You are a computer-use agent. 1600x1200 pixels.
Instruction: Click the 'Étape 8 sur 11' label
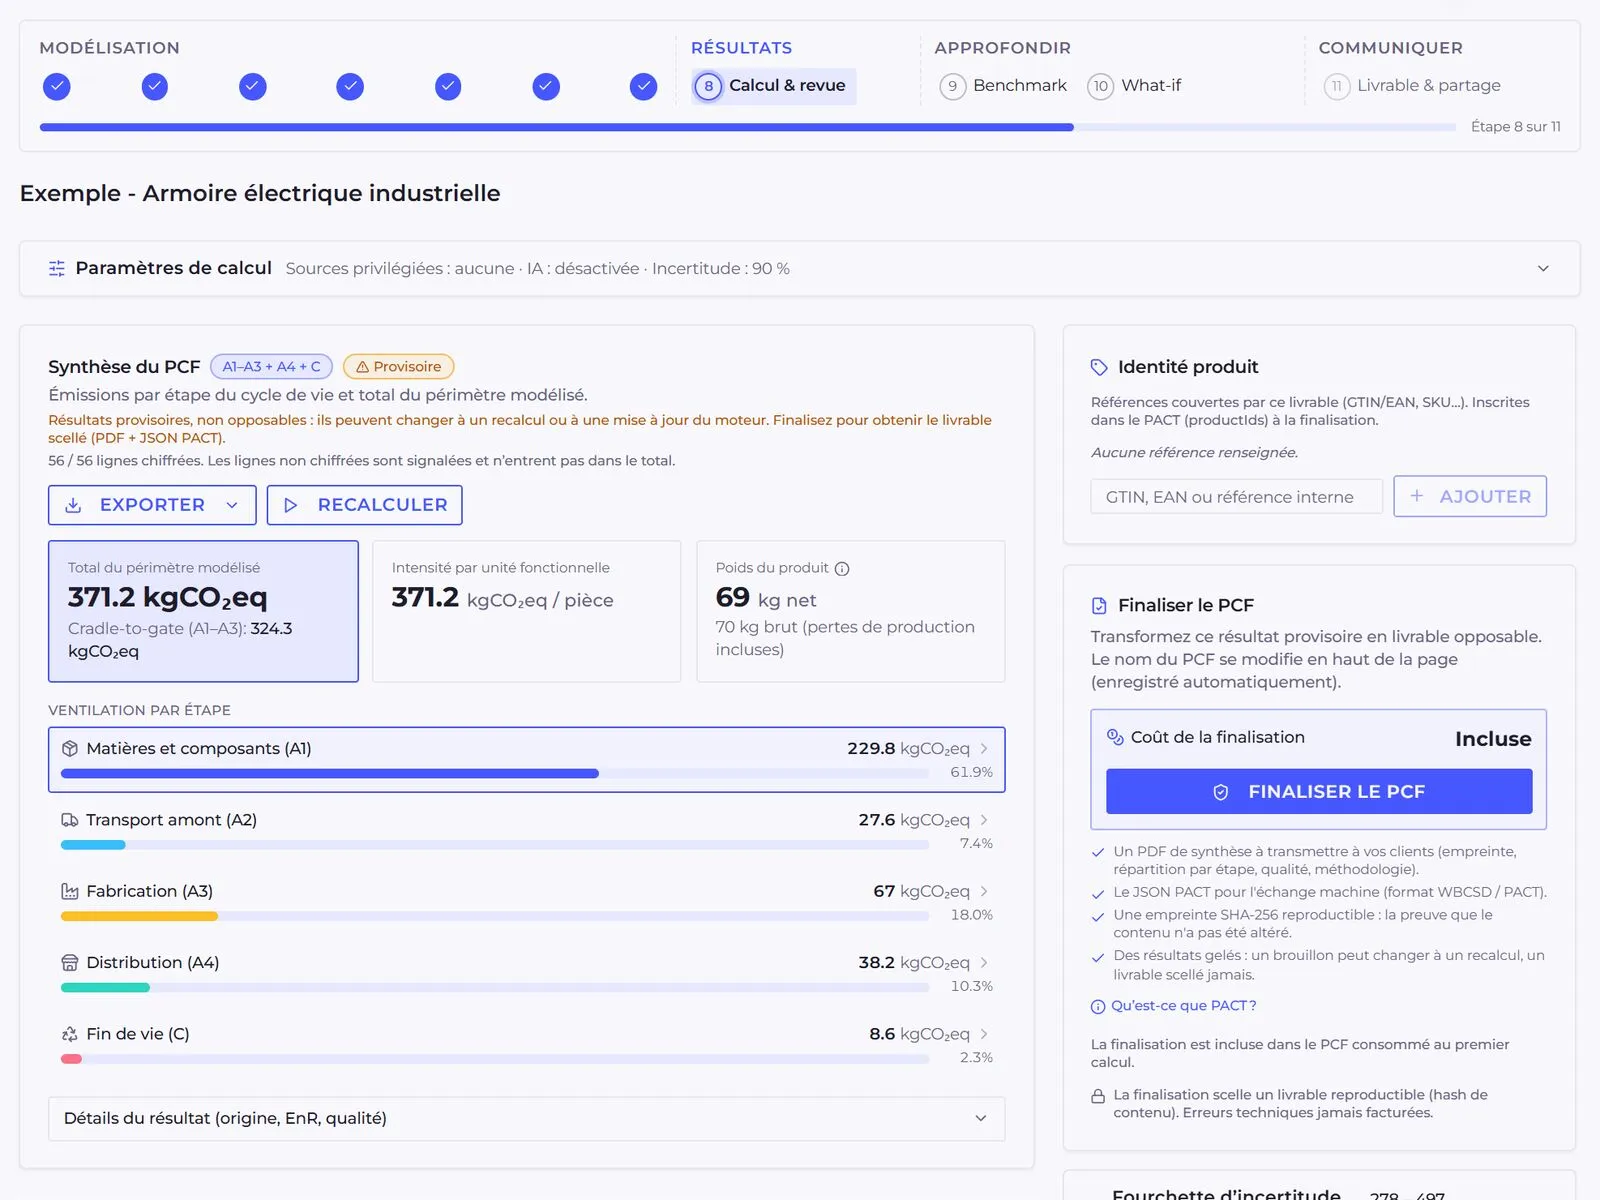pyautogui.click(x=1516, y=127)
